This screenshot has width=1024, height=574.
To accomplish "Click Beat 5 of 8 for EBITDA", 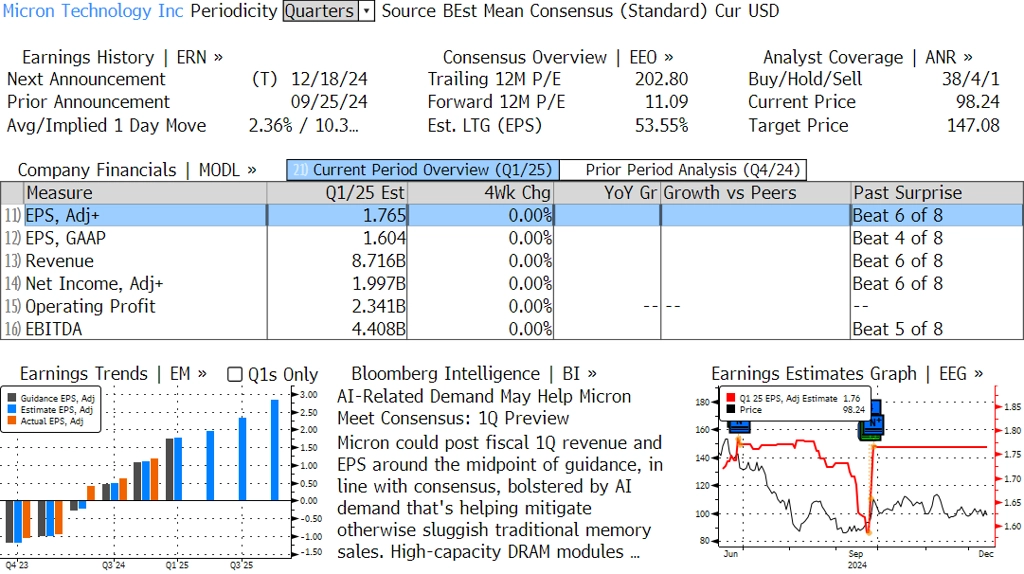I will (898, 329).
